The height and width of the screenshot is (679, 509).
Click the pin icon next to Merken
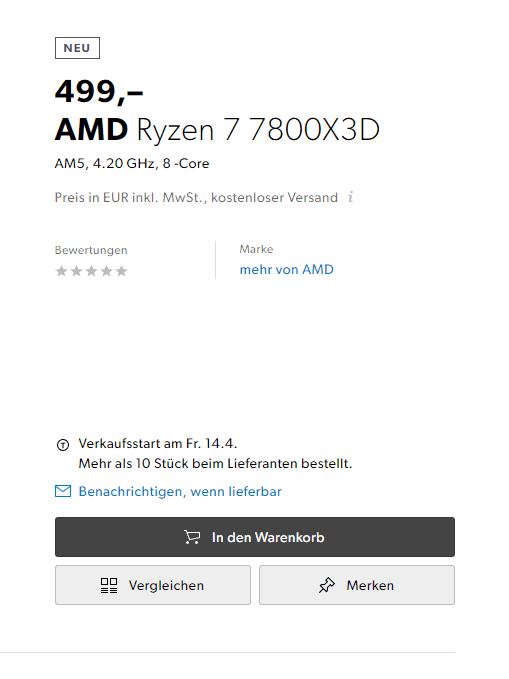click(327, 585)
